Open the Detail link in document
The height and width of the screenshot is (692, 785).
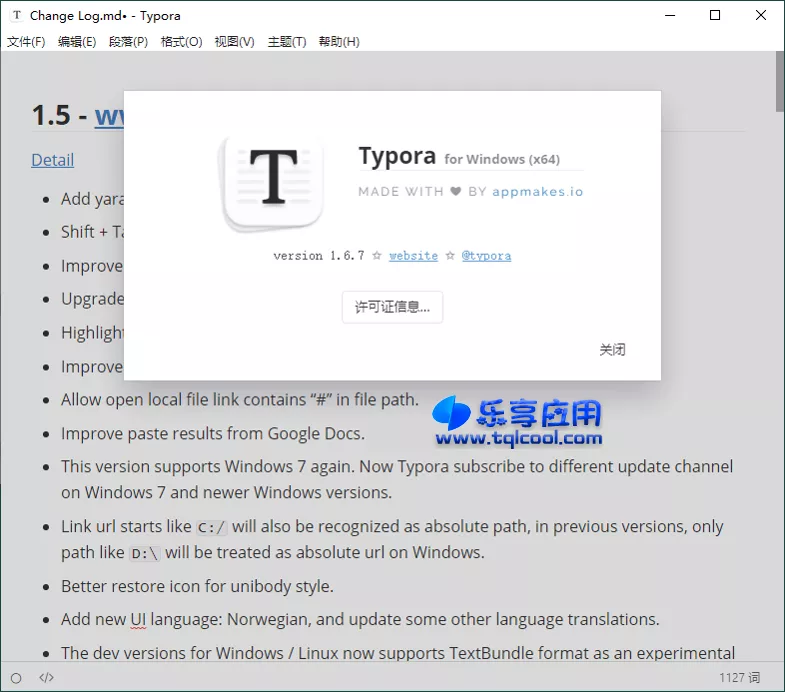coord(53,160)
